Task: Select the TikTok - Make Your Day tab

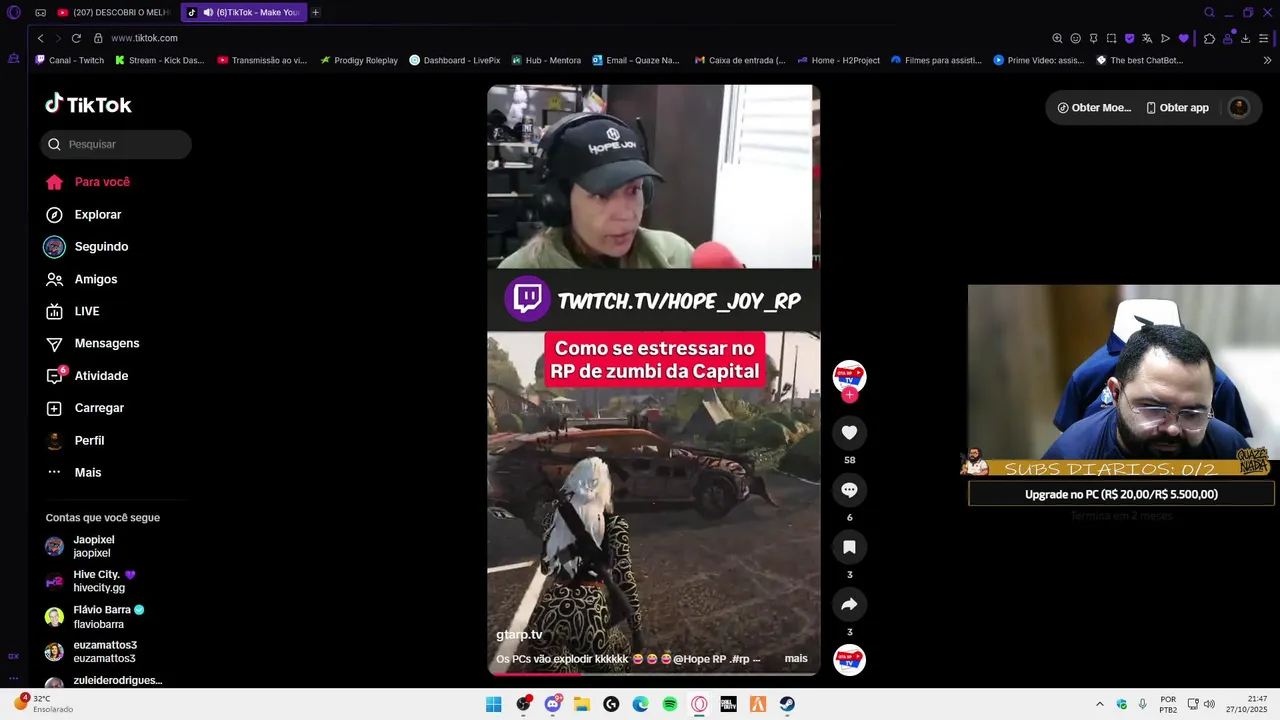Action: 244,12
